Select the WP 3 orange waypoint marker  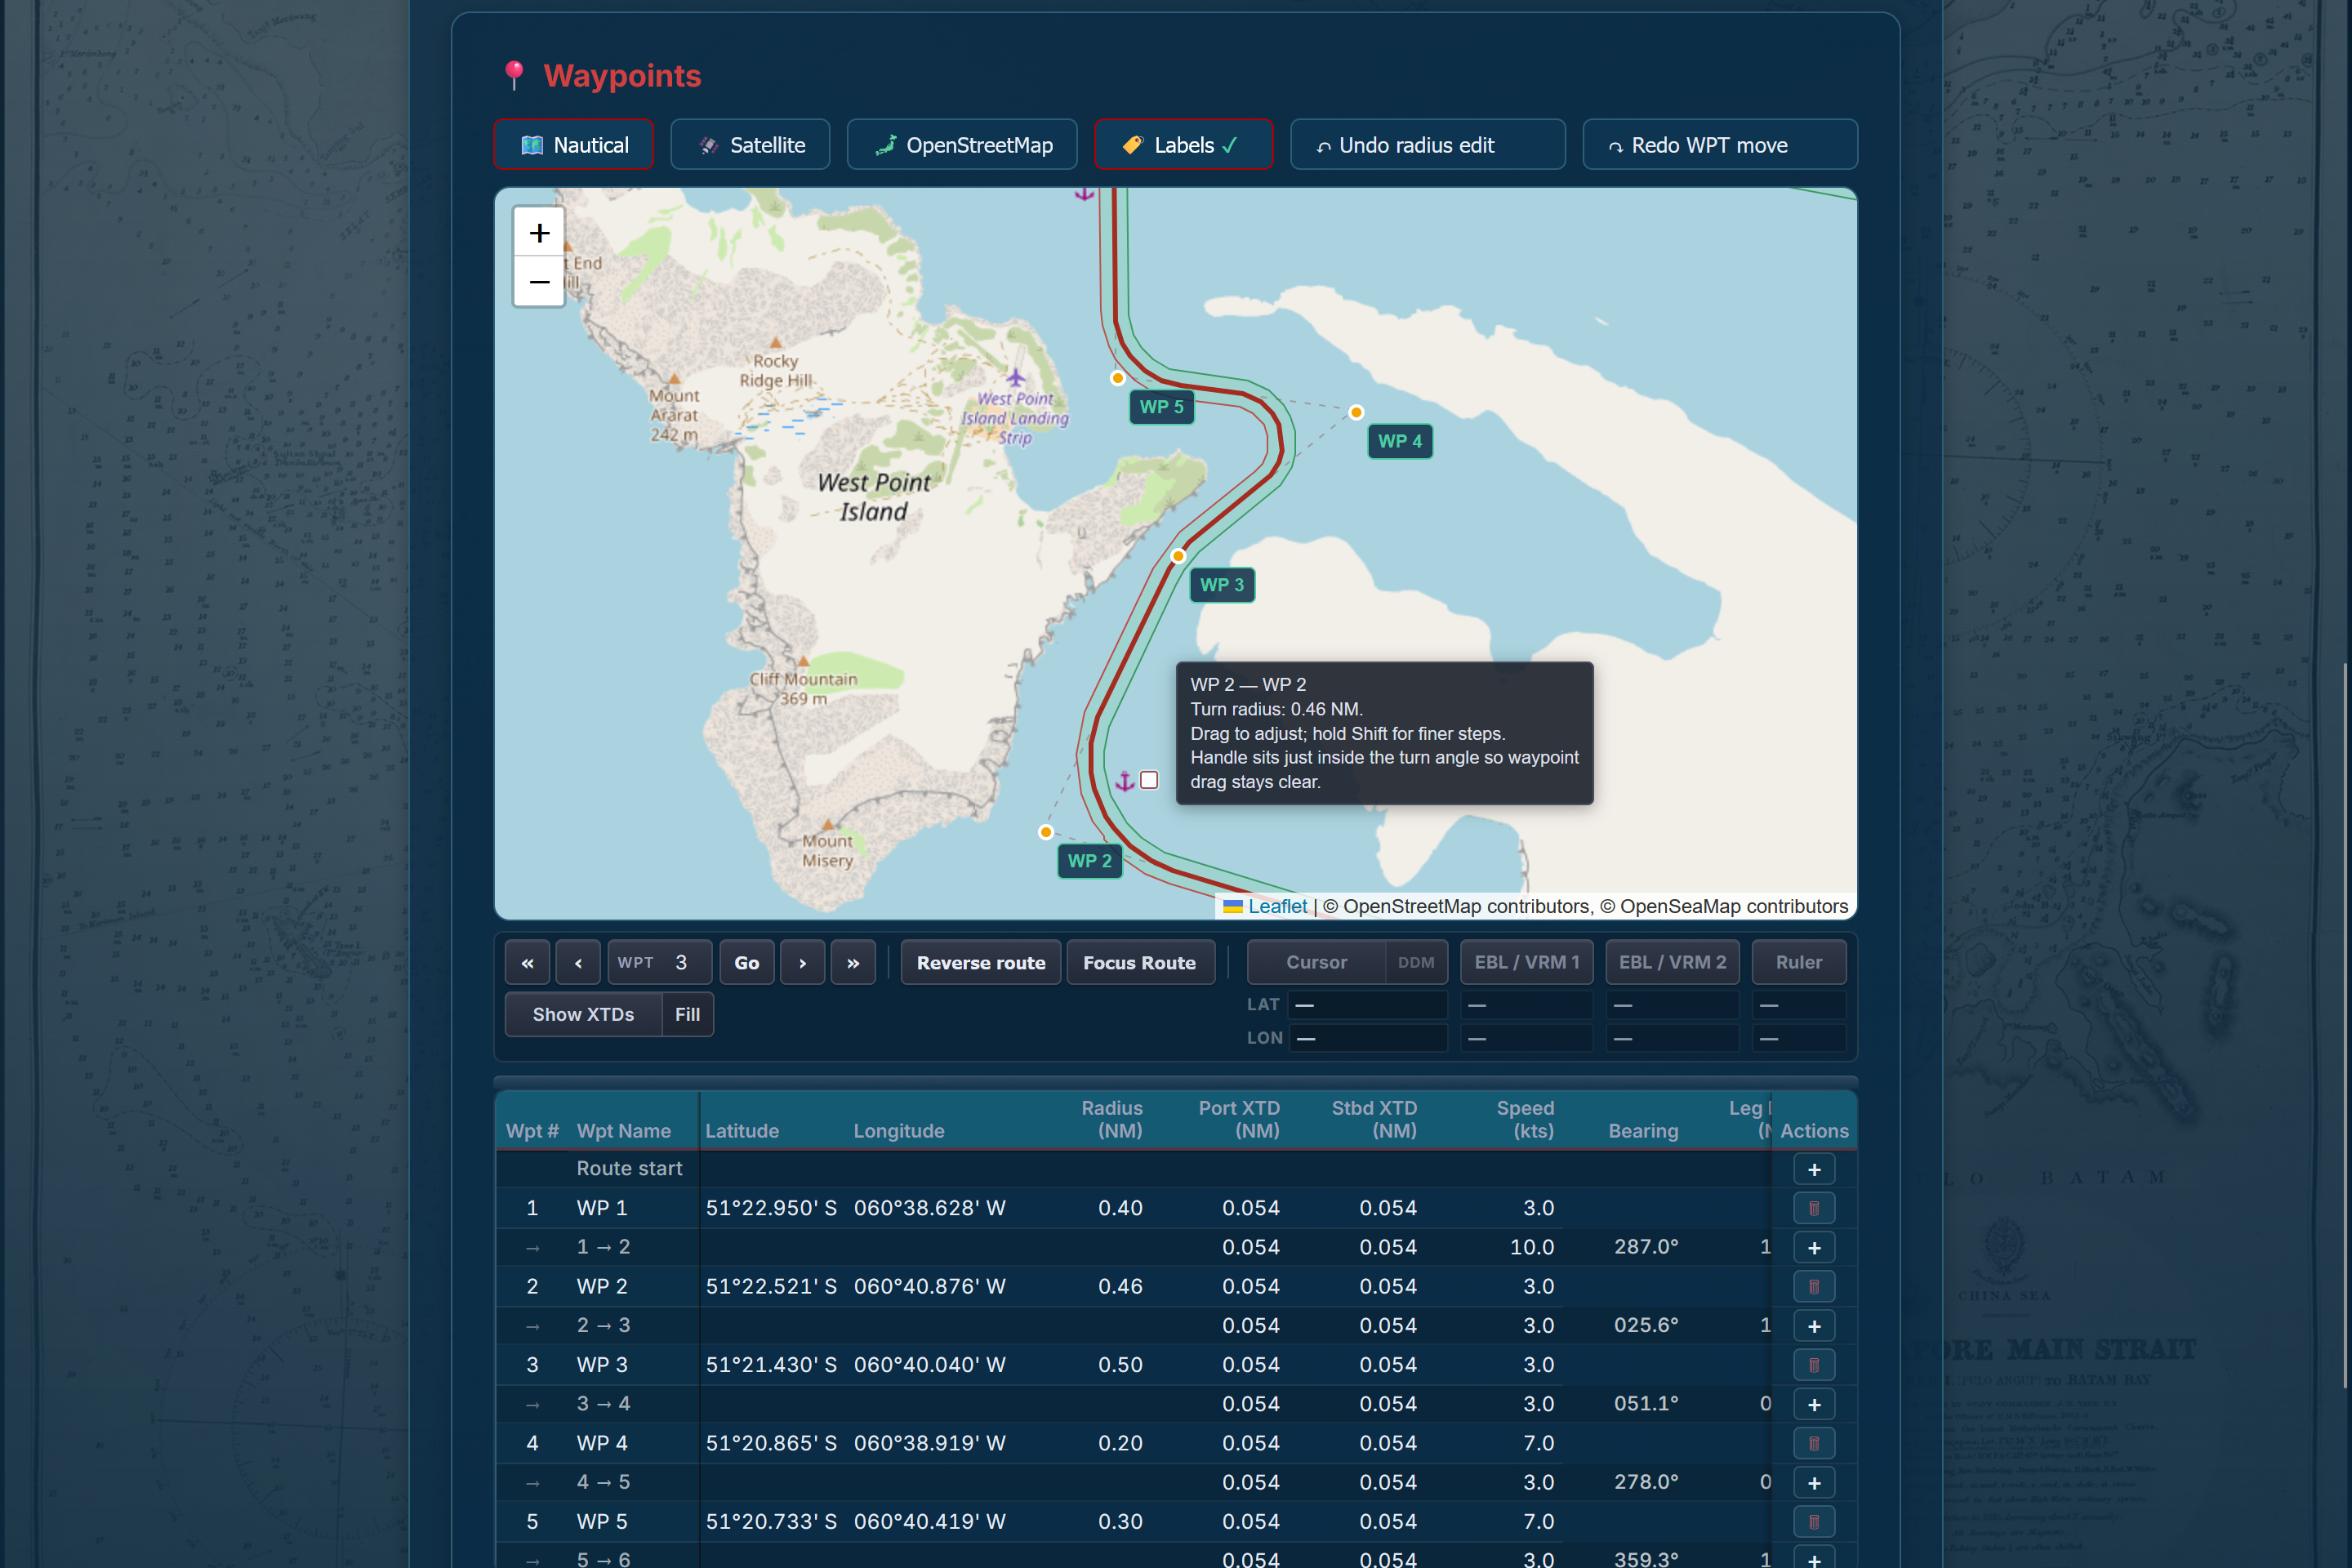coord(1179,556)
